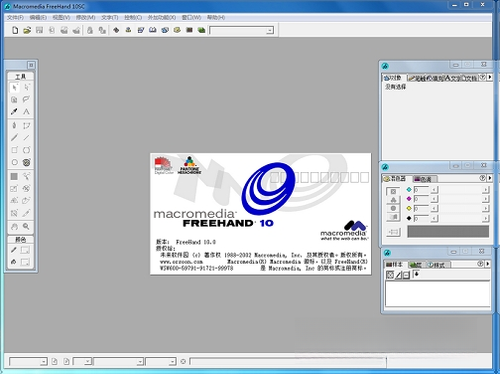Switch to the 文字 inspector tab
Viewport: 500px width, 374px height.
point(452,78)
